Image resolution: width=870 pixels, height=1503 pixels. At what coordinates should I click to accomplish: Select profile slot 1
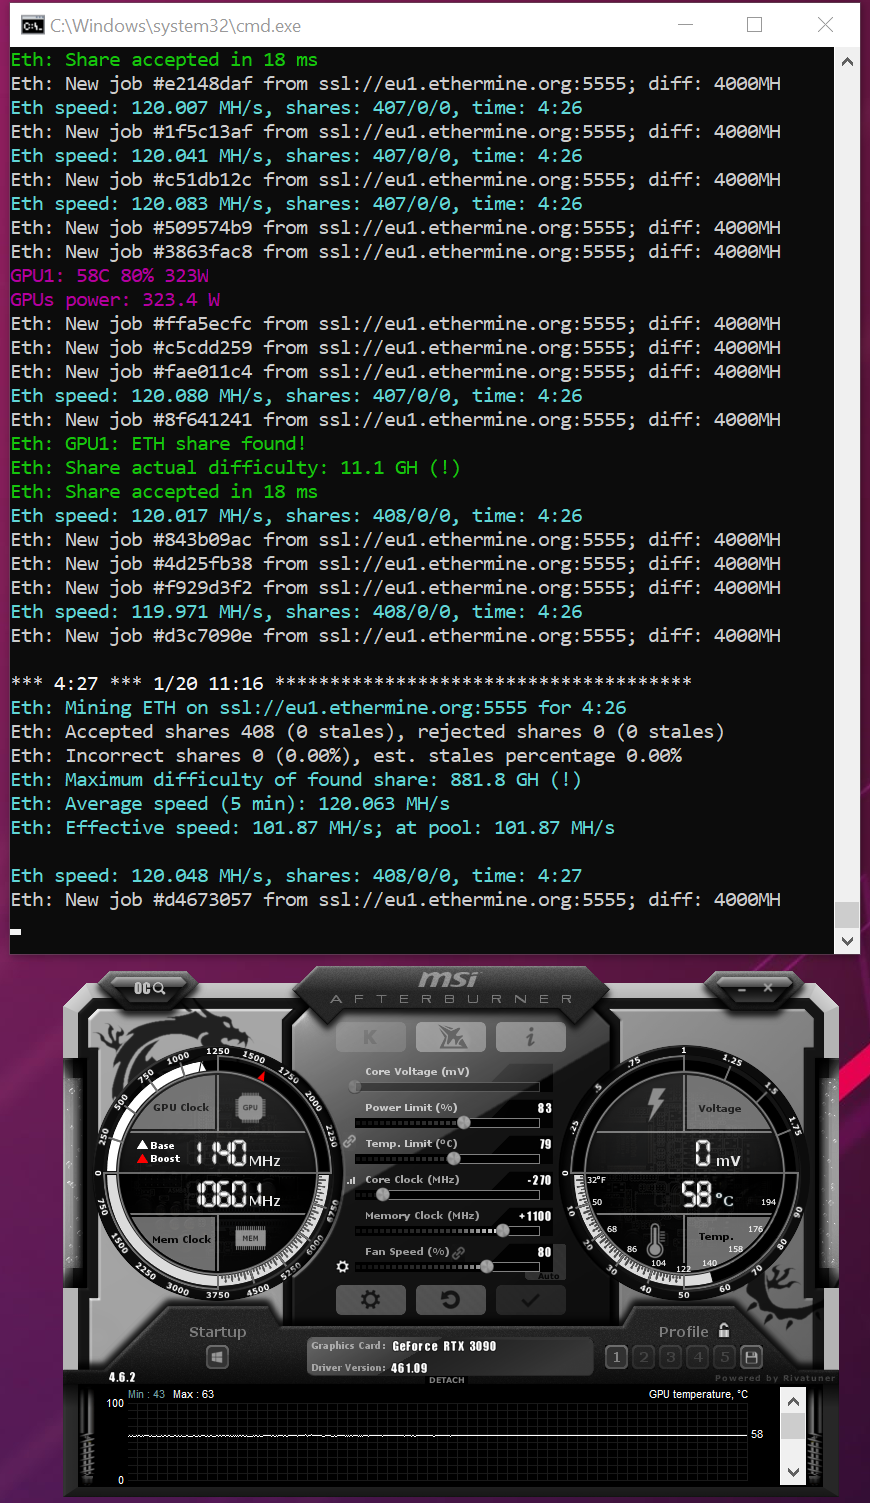coord(617,1357)
